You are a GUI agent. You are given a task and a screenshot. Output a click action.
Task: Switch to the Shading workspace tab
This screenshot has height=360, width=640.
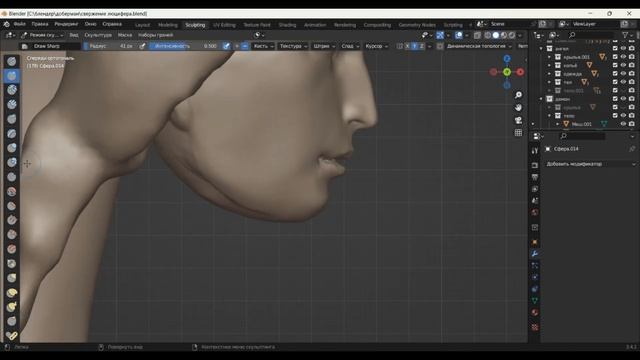(287, 25)
